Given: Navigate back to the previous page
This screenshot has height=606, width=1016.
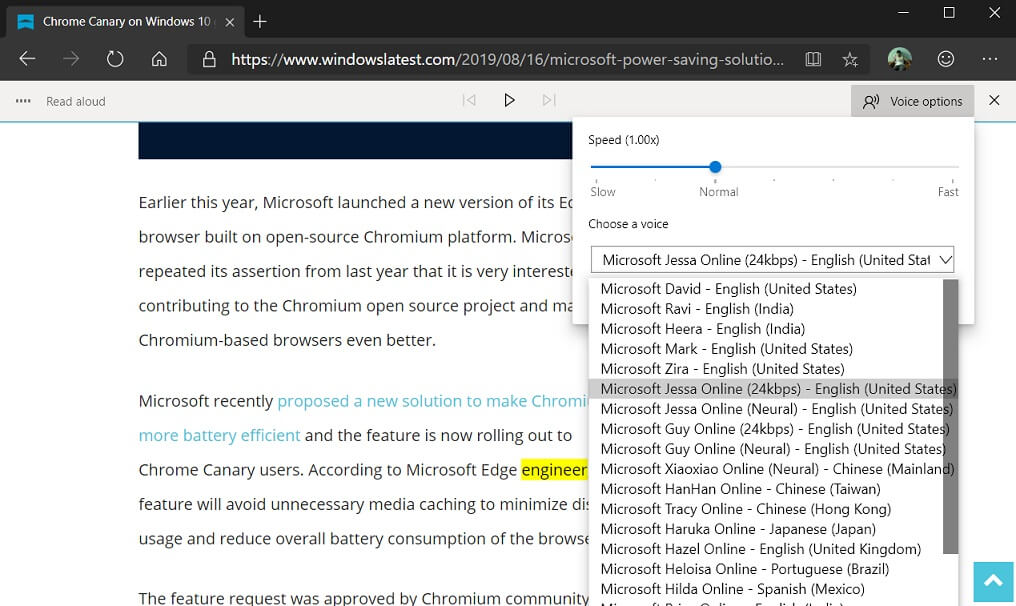Looking at the screenshot, I should [27, 59].
